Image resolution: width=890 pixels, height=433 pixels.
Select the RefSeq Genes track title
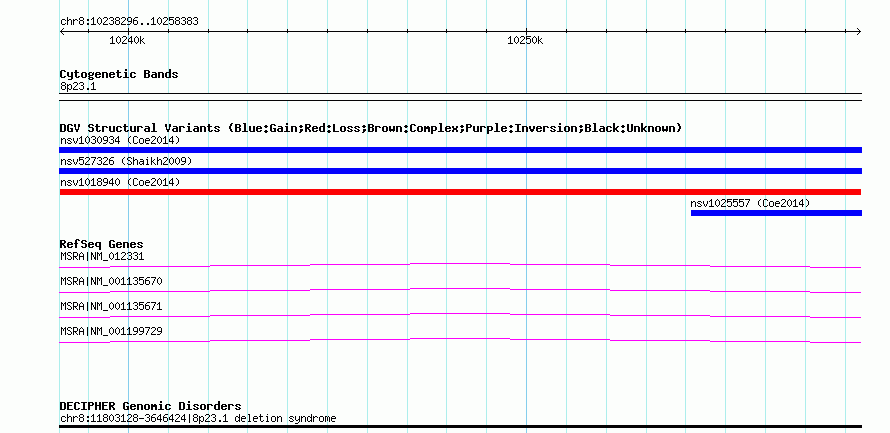click(x=101, y=245)
